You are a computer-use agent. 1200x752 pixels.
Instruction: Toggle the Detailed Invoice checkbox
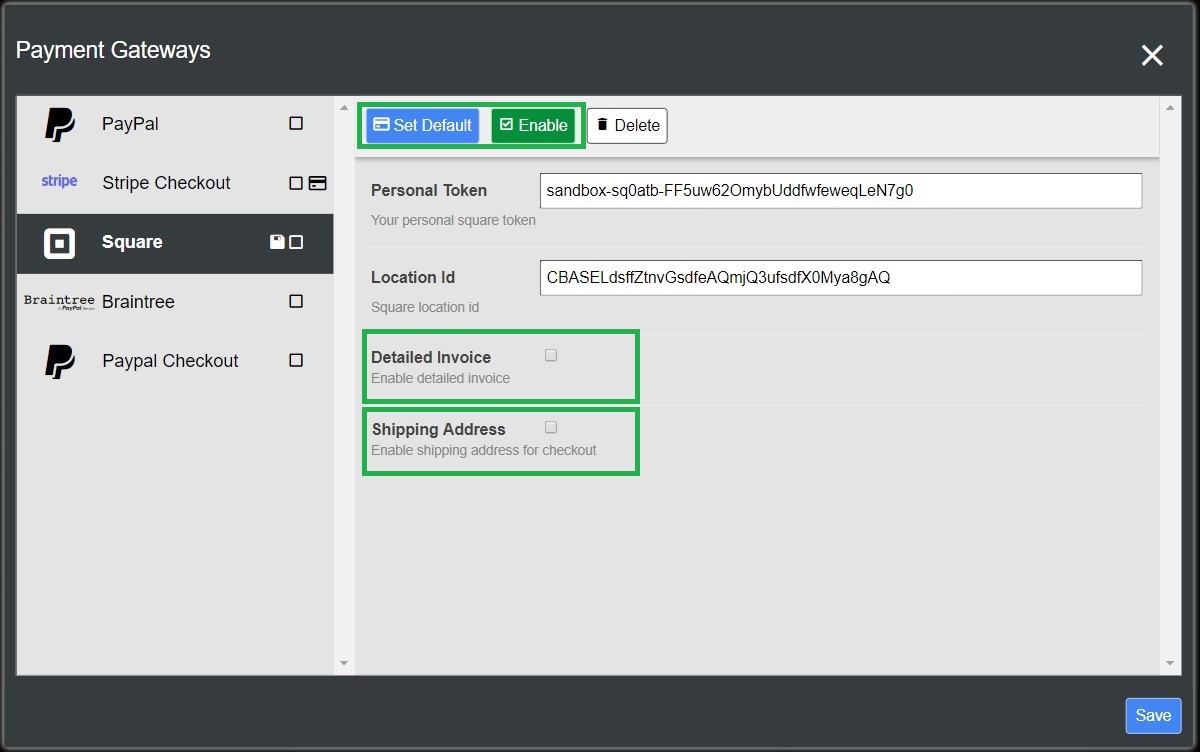pyautogui.click(x=551, y=355)
